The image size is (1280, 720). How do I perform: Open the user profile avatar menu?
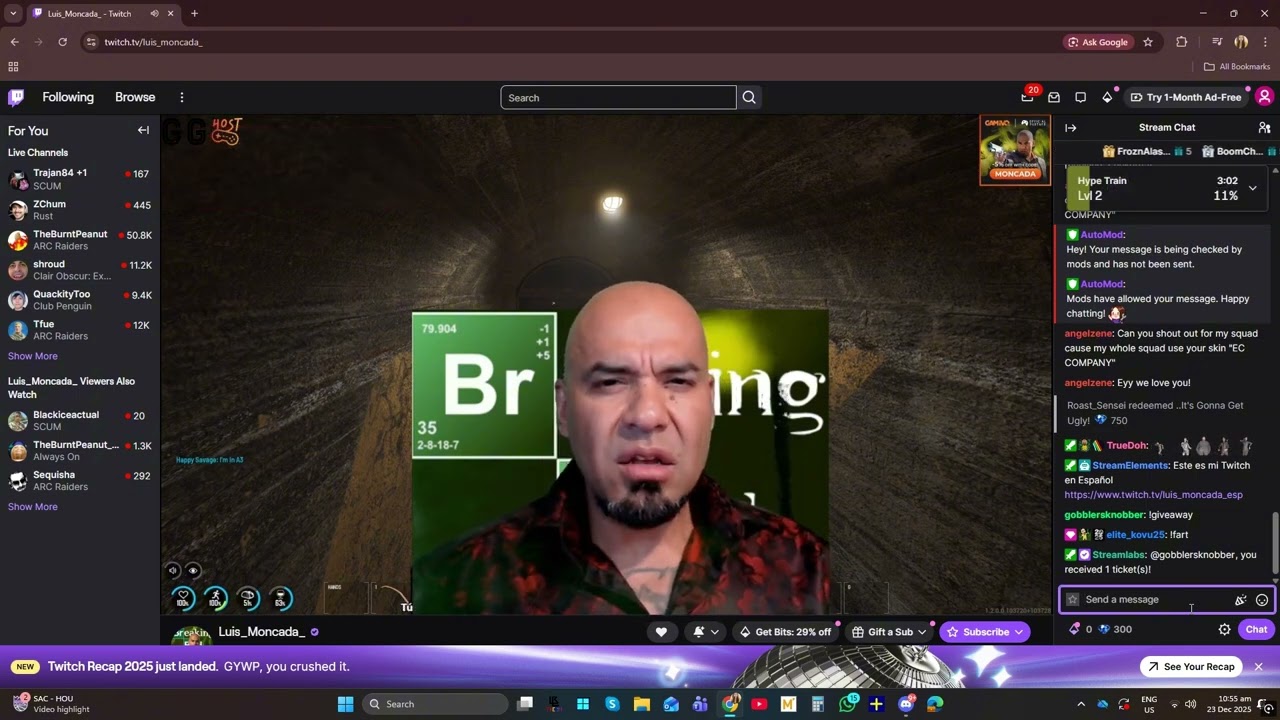click(x=1264, y=97)
